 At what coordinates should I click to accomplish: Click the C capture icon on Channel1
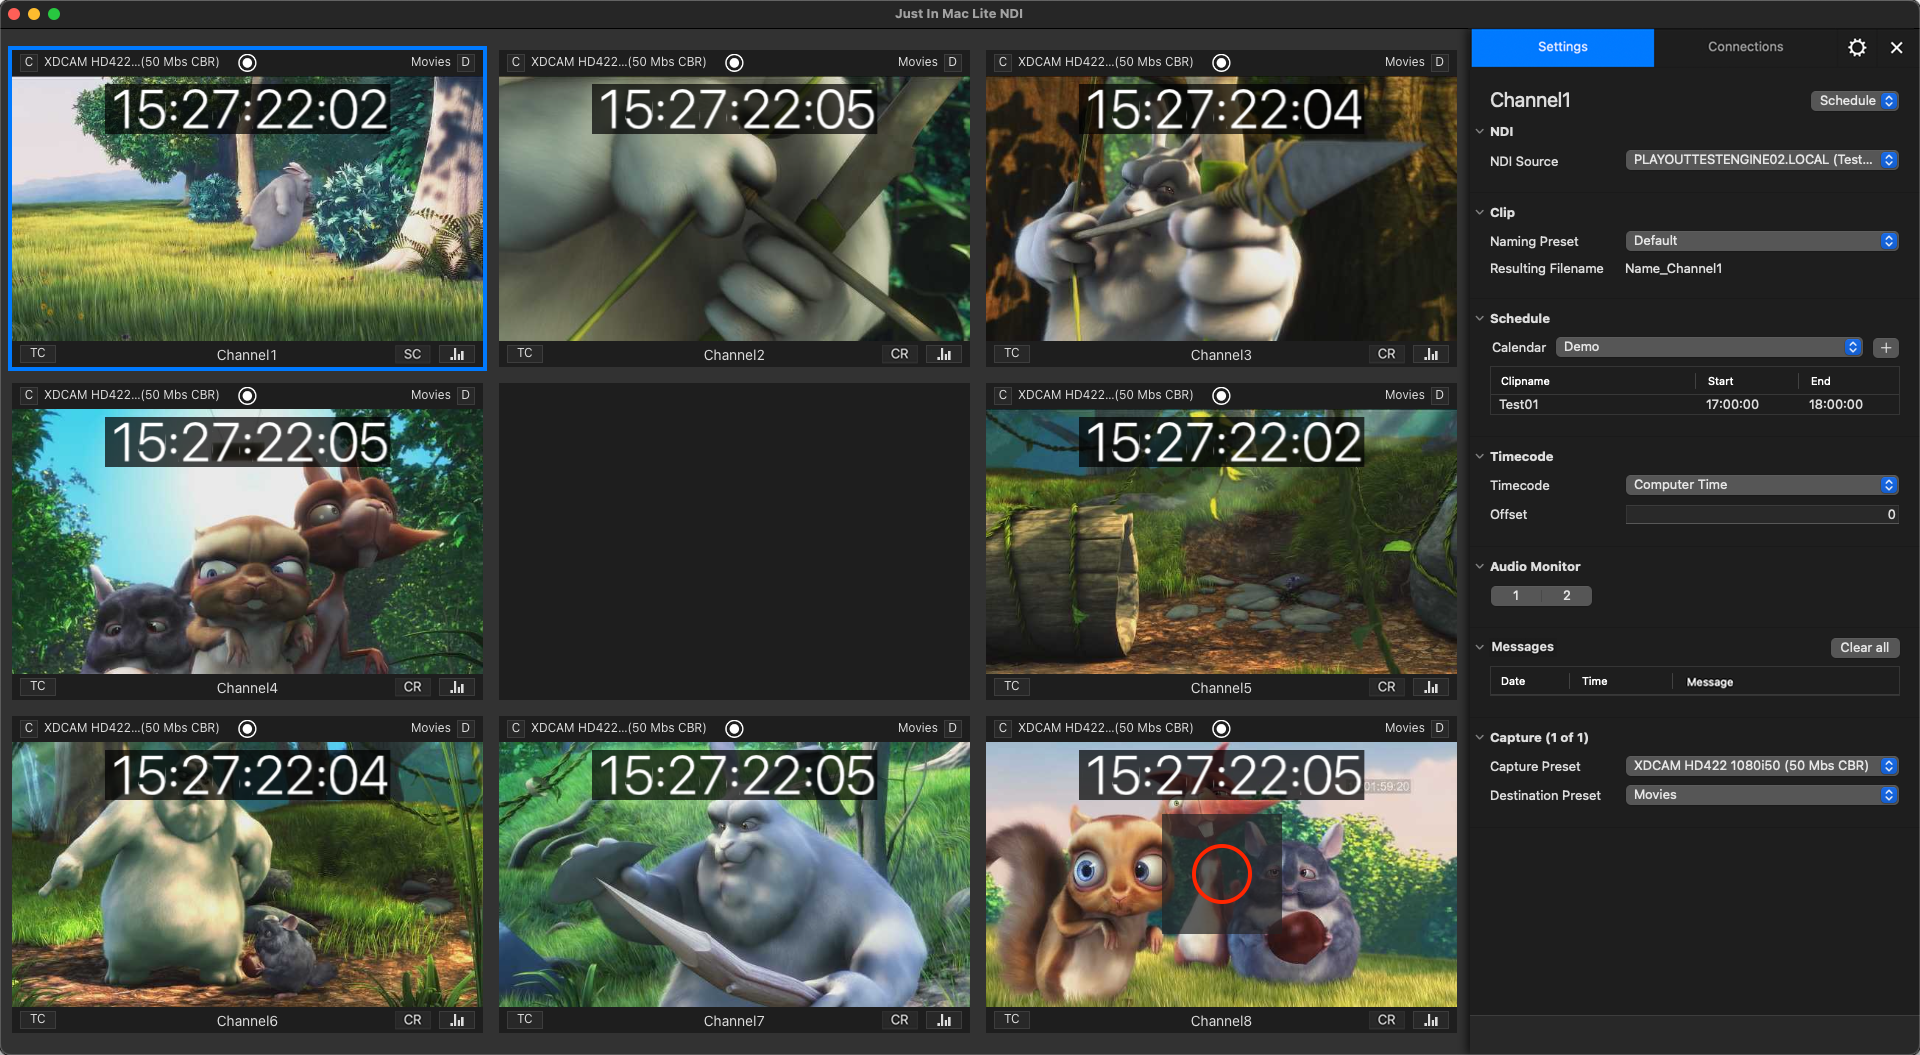(x=29, y=62)
